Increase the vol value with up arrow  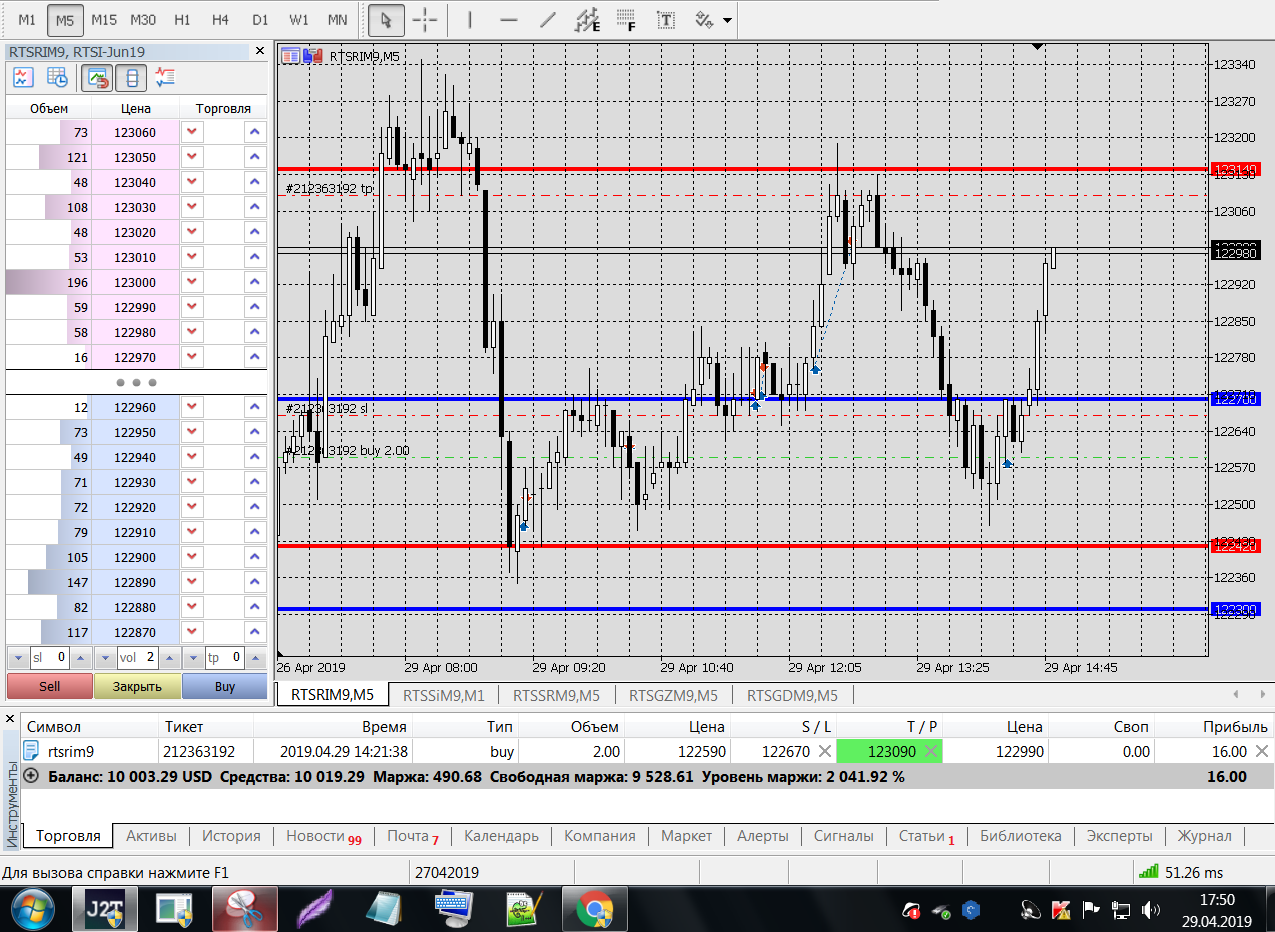pos(170,658)
